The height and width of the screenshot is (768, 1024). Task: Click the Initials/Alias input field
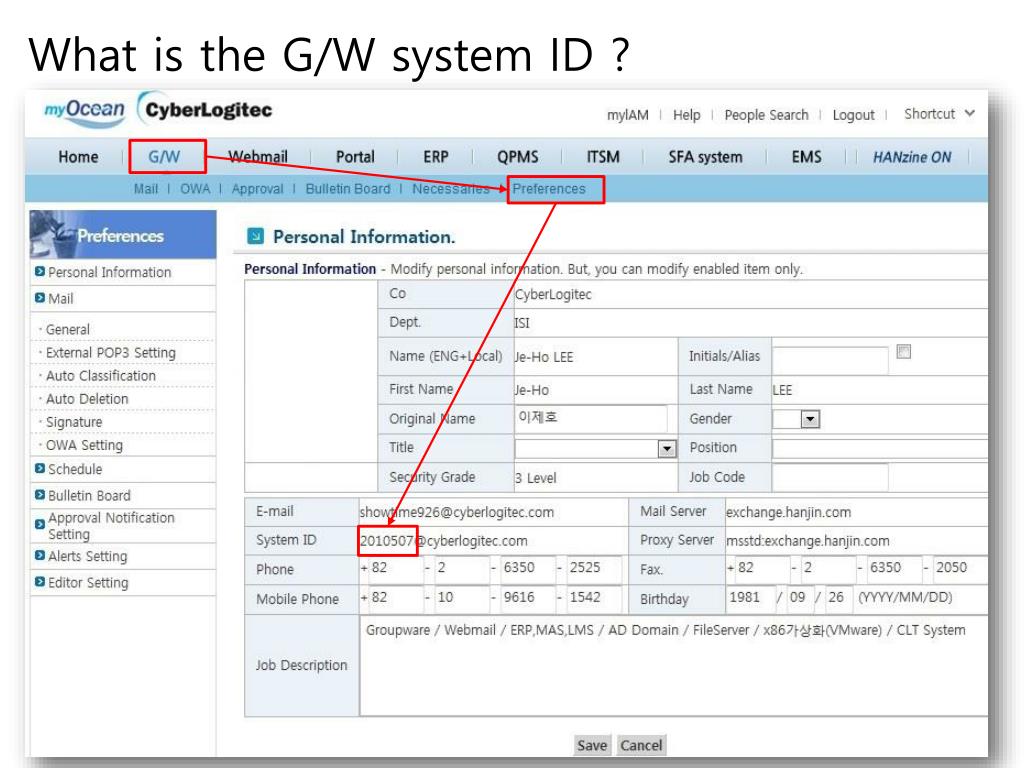pos(830,359)
